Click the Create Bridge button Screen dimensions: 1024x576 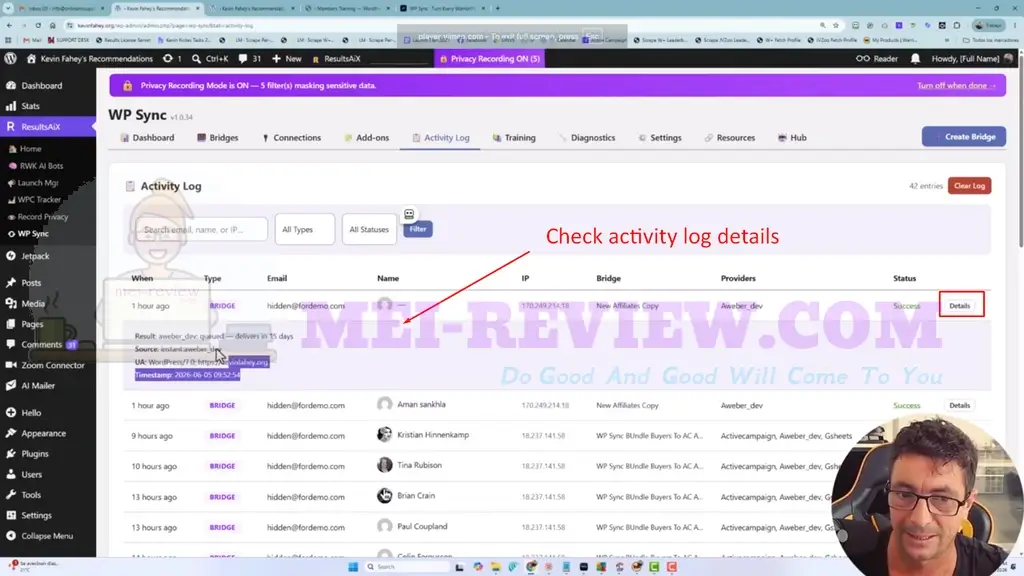click(x=963, y=136)
